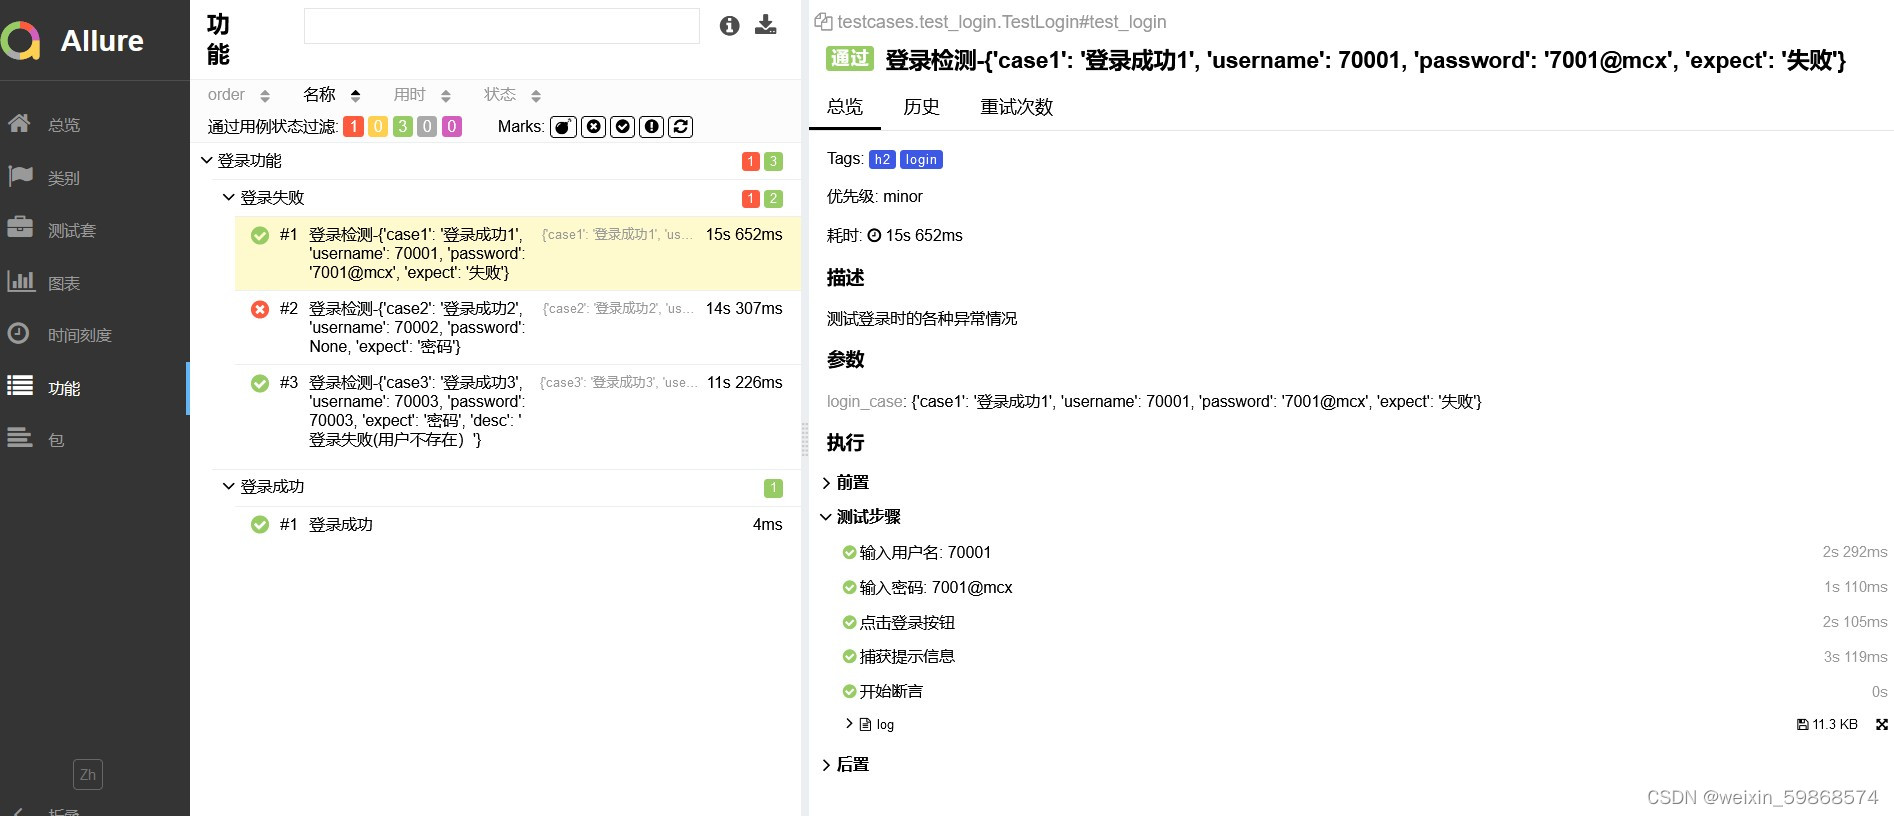Sort the tree by 状态
The height and width of the screenshot is (816, 1894).
coord(512,95)
